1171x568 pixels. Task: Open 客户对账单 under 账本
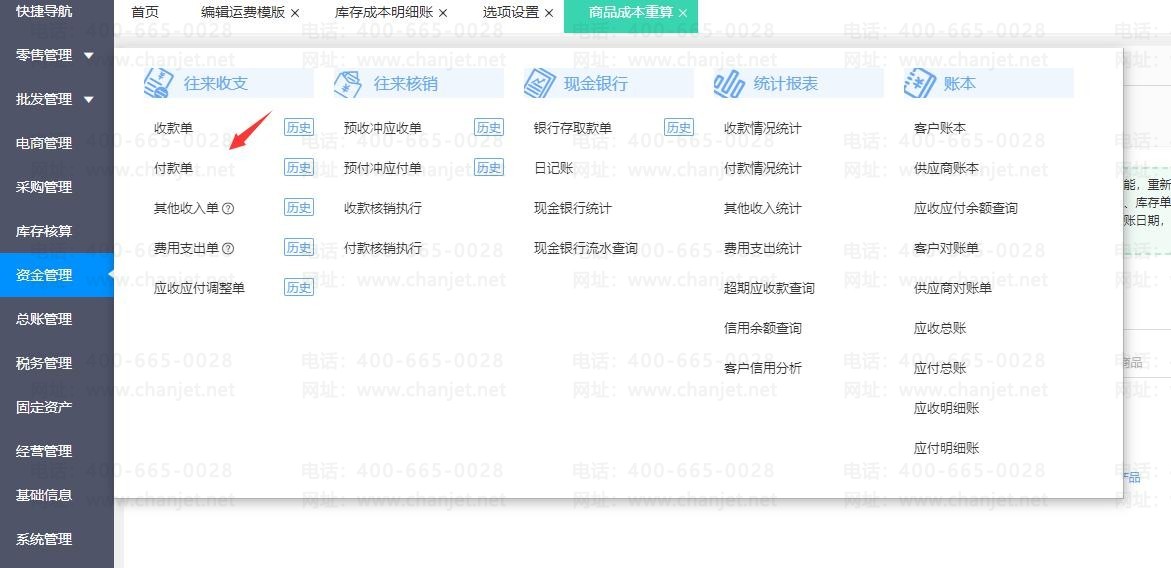coord(946,248)
